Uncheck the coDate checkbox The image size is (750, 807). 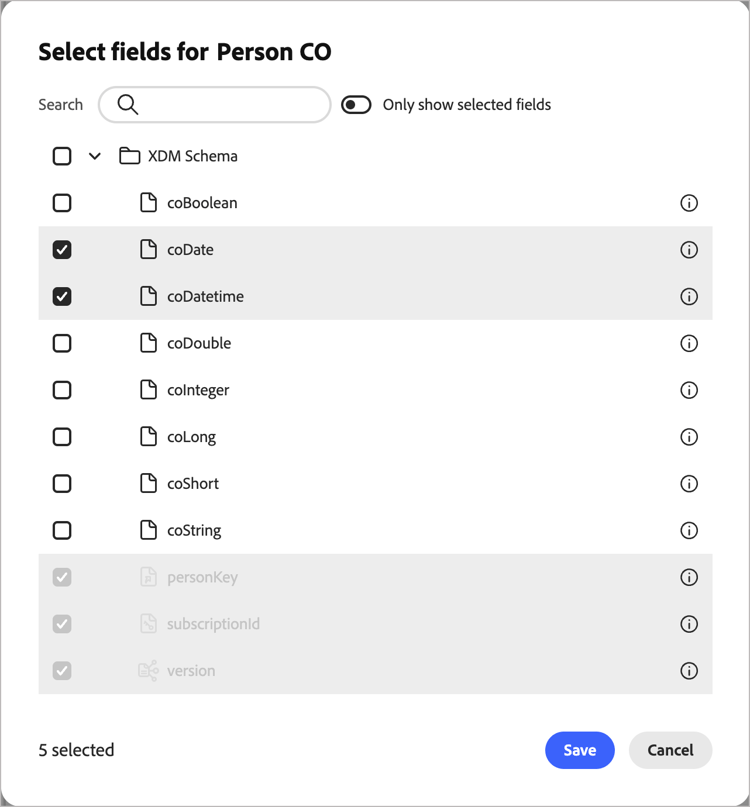pyautogui.click(x=62, y=249)
